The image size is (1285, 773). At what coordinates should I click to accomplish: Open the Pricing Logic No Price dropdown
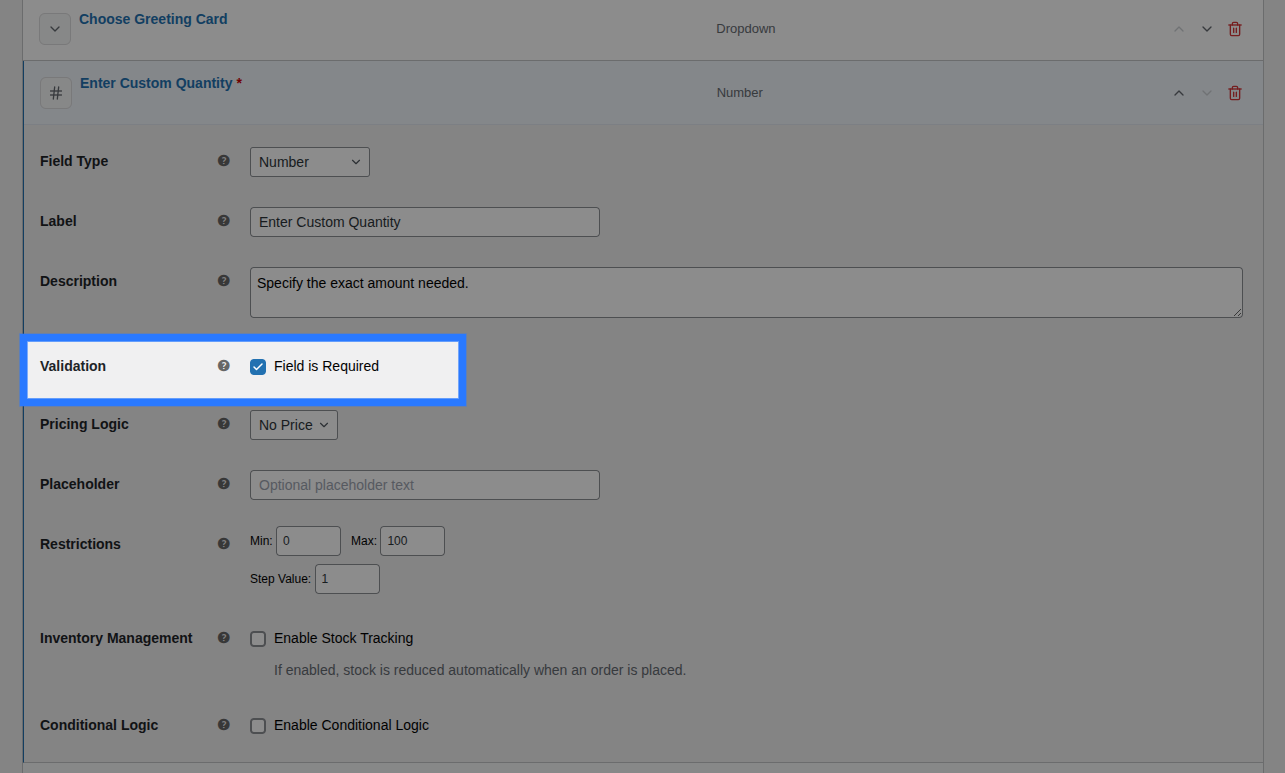[294, 425]
